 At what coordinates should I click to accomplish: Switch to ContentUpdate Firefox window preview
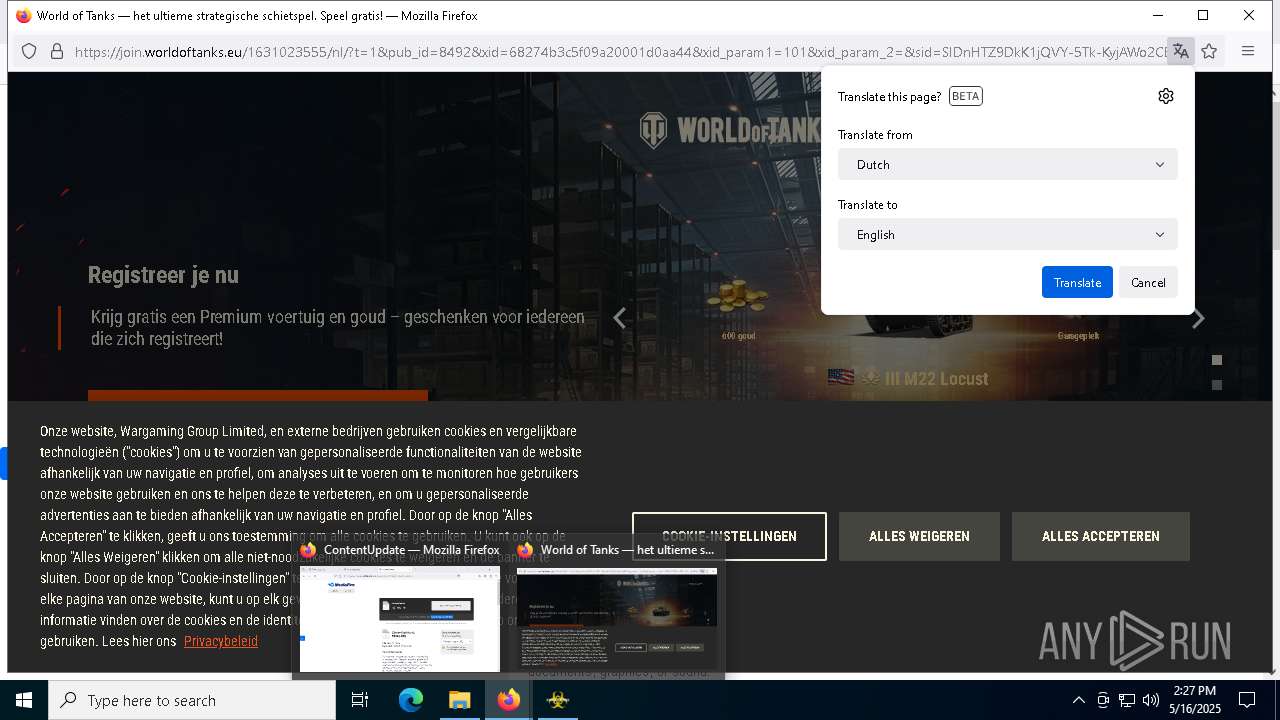click(400, 608)
